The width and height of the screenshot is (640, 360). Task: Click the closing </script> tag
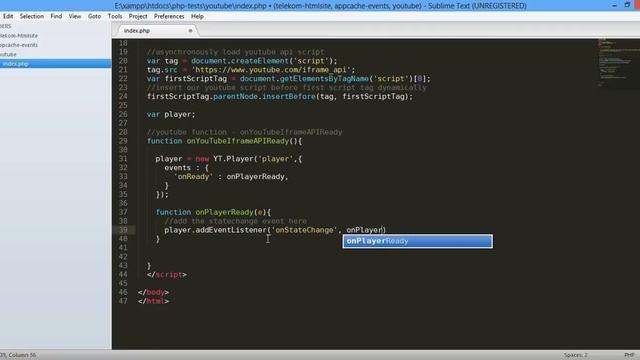click(167, 274)
